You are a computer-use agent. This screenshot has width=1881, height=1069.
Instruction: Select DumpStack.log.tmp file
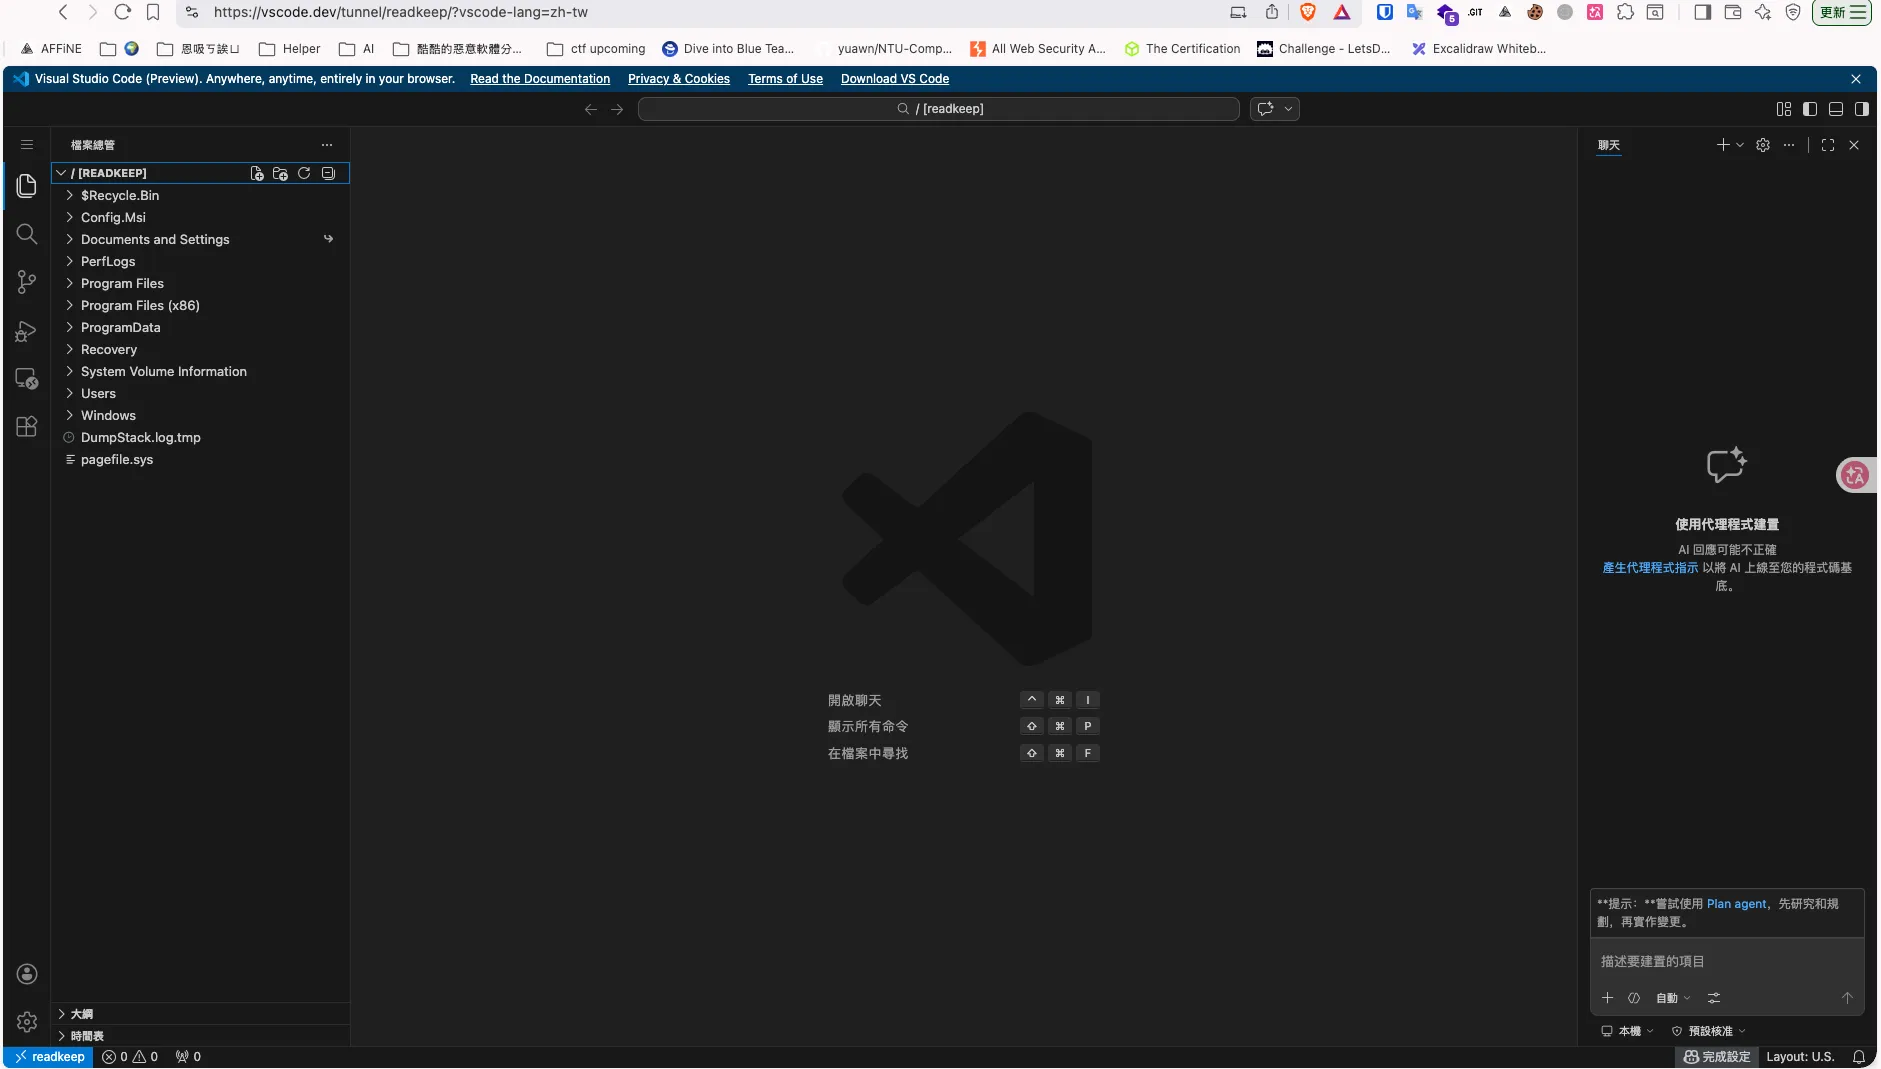[x=200, y=438]
